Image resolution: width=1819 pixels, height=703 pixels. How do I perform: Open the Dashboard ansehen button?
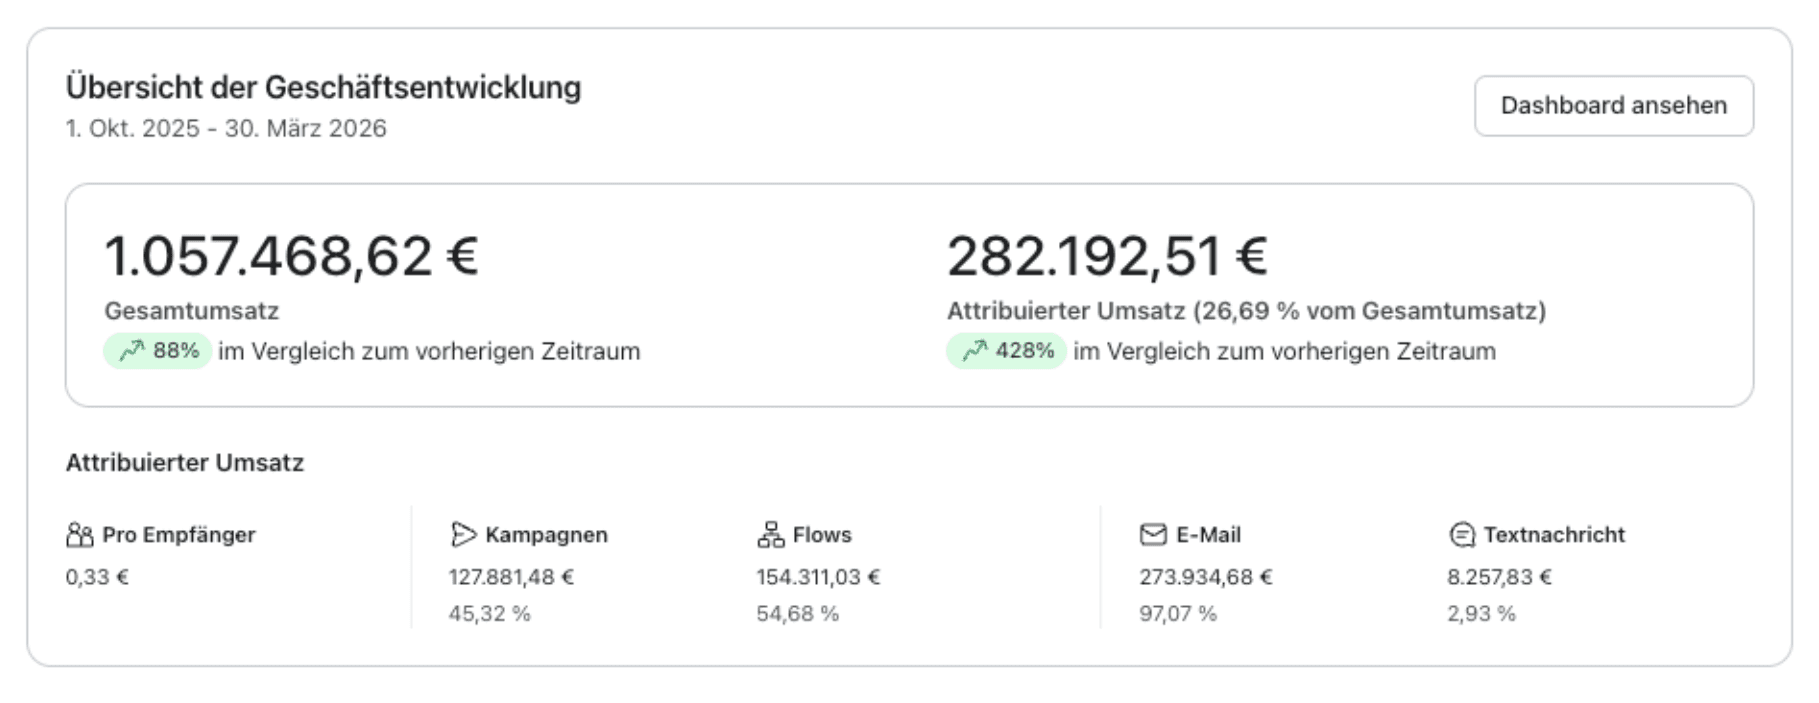1613,106
